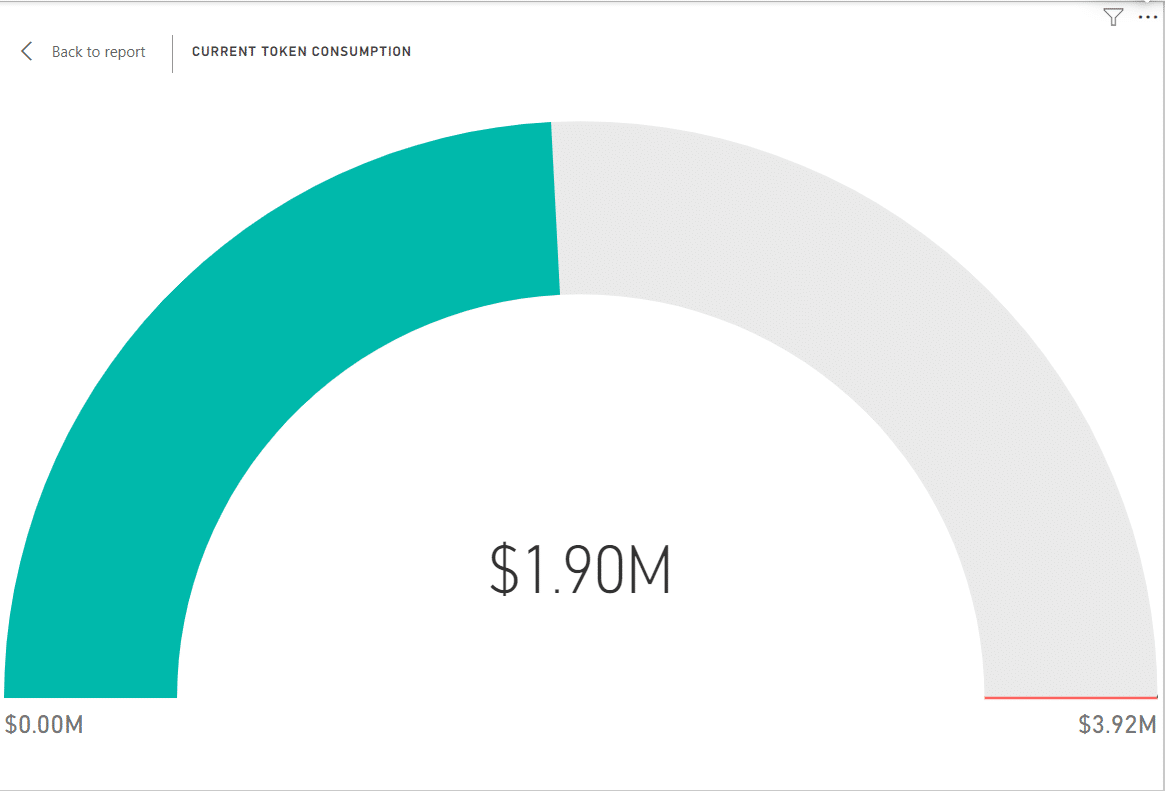The width and height of the screenshot is (1165, 791).
Task: Select the CURRENT TOKEN CONSUMPTION title
Action: tap(301, 51)
